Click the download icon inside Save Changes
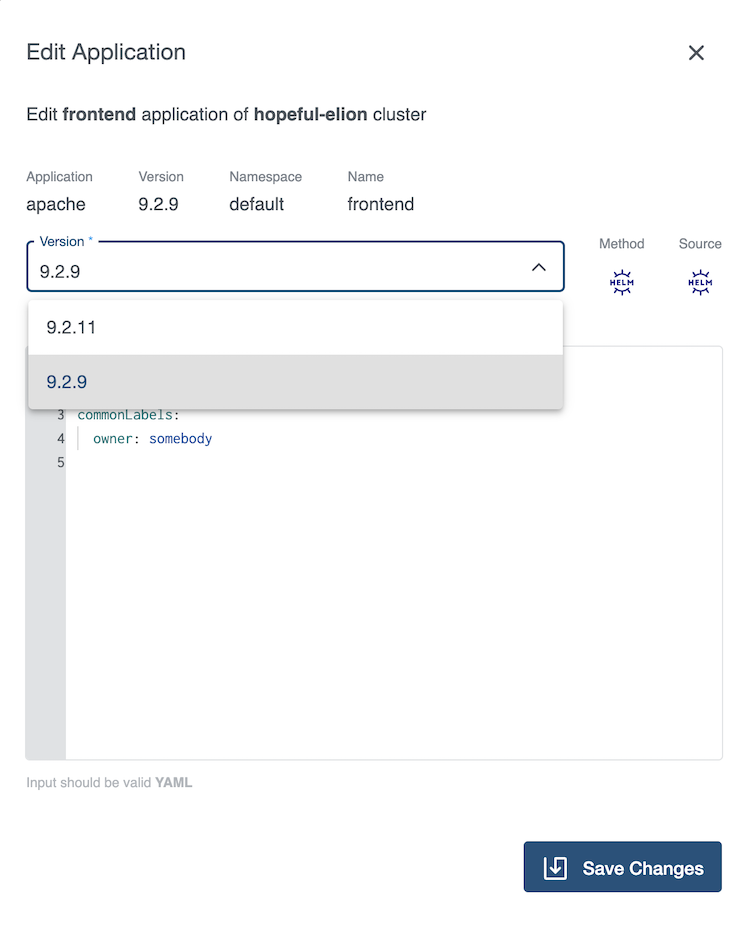 (x=556, y=867)
